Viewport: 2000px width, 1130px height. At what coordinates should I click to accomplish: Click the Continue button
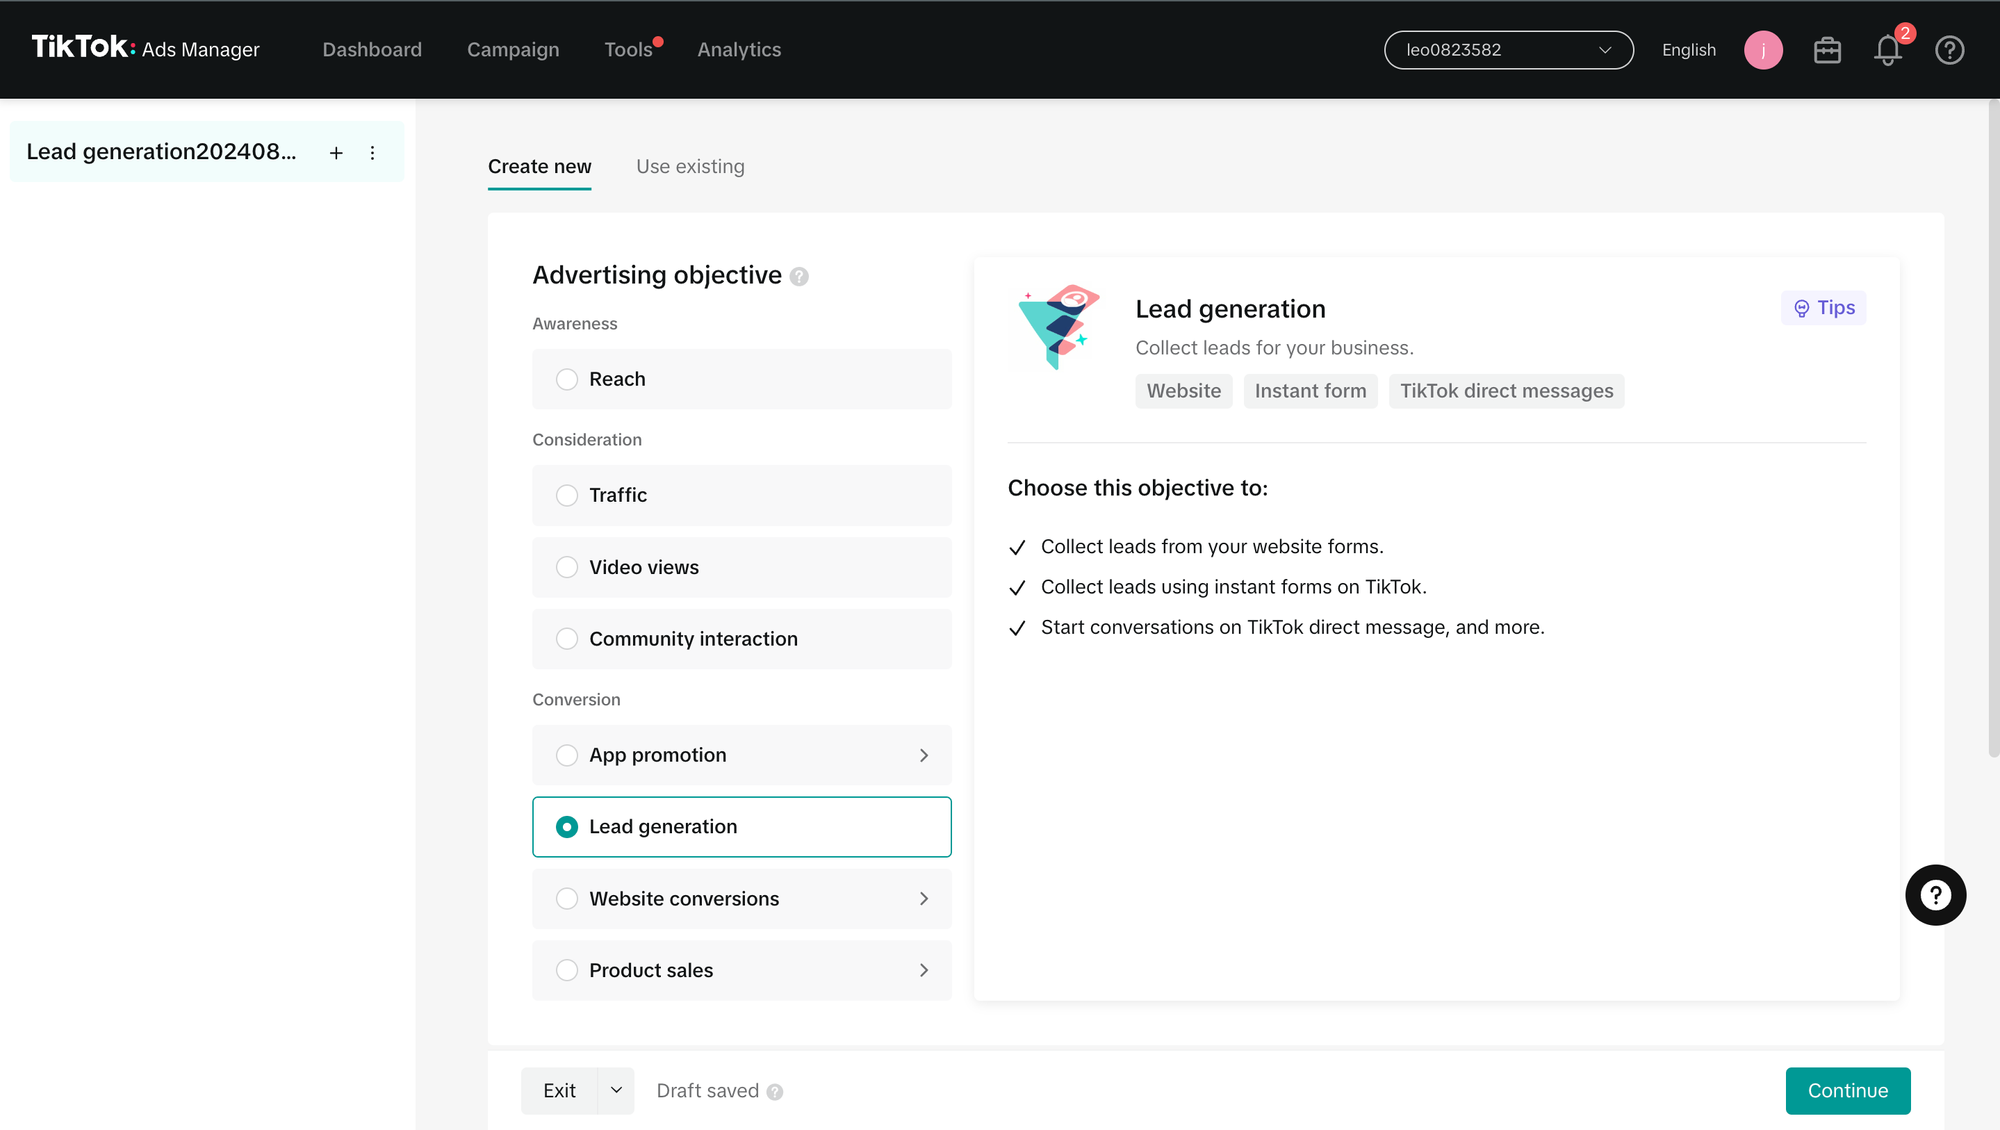click(1847, 1090)
